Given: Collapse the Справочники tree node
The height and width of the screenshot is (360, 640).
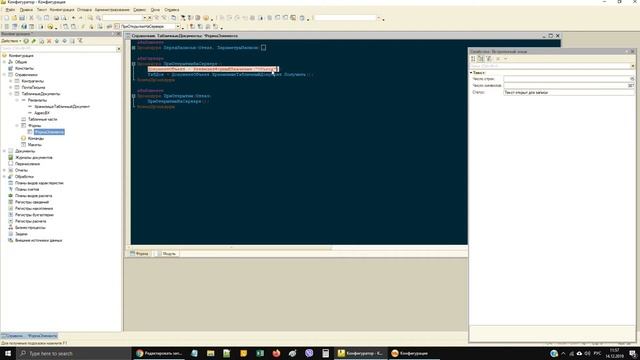Looking at the screenshot, I should pyautogui.click(x=4, y=75).
